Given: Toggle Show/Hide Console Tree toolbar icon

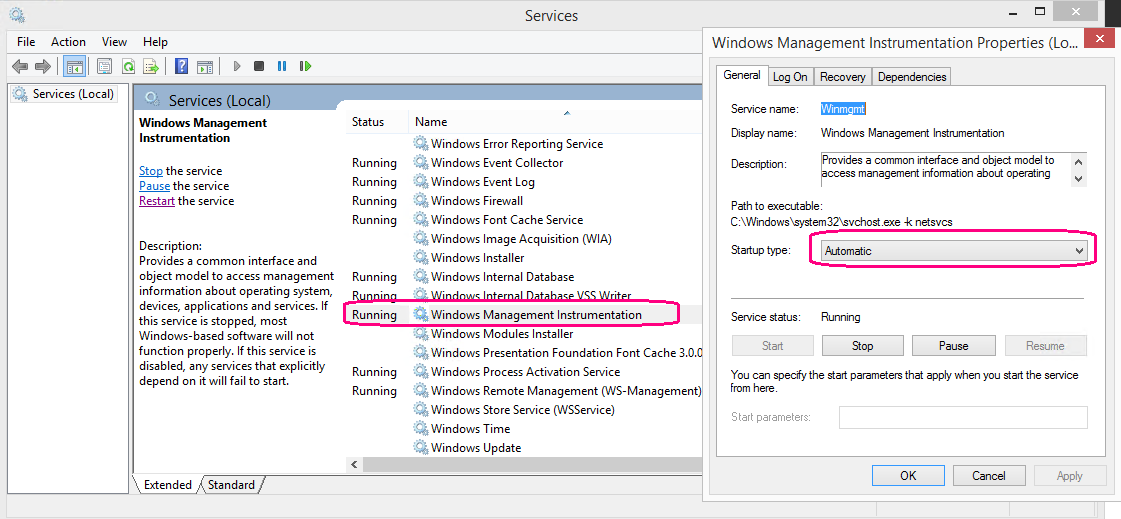Looking at the screenshot, I should coord(74,66).
